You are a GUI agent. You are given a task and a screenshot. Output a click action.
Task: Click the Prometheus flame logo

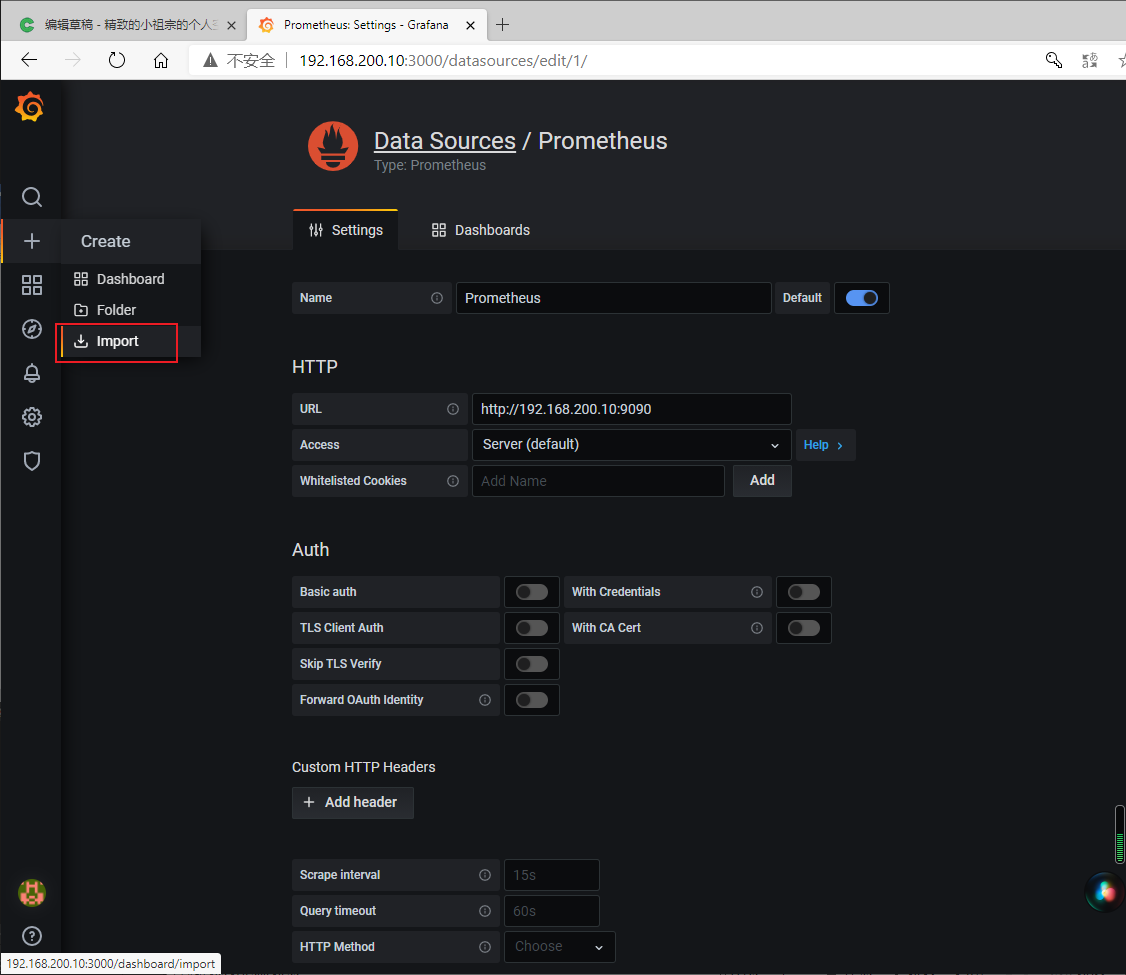point(333,146)
